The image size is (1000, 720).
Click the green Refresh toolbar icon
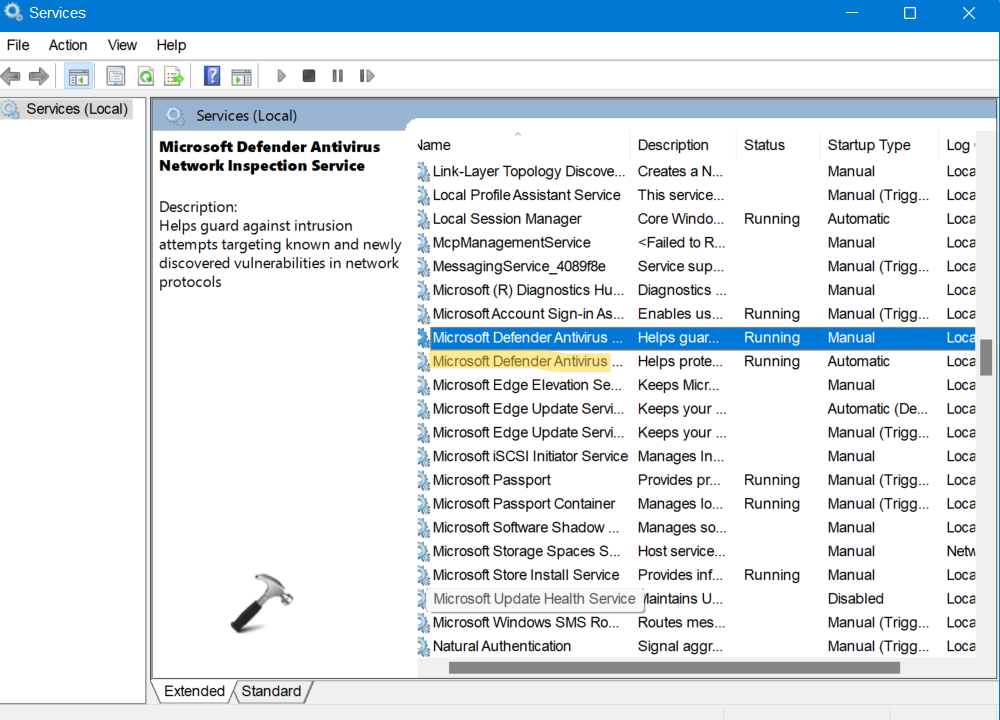coord(146,76)
